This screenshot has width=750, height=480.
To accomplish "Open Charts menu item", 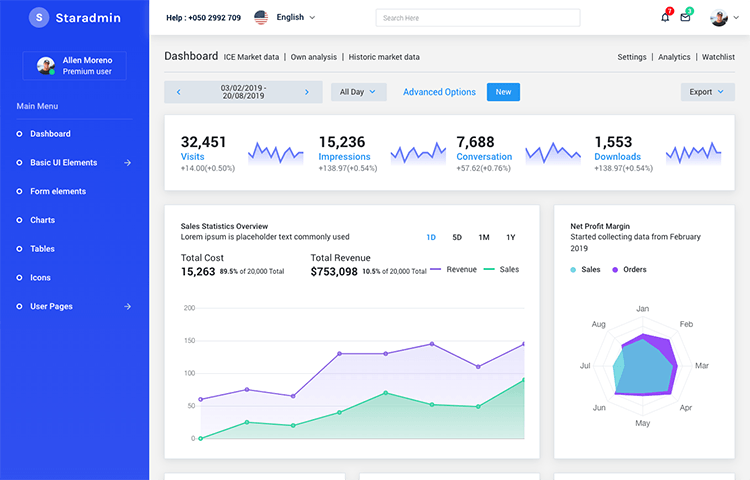I will pos(43,220).
